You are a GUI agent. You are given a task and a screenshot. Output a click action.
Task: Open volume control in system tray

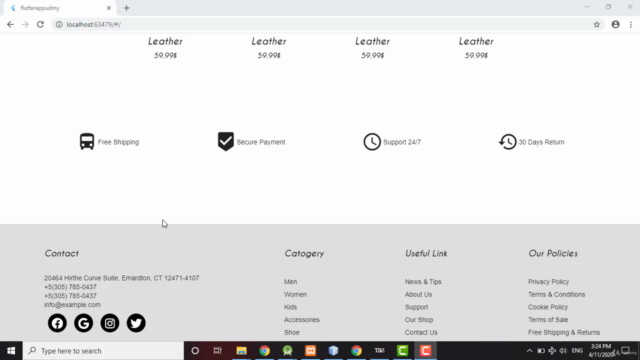click(x=563, y=351)
